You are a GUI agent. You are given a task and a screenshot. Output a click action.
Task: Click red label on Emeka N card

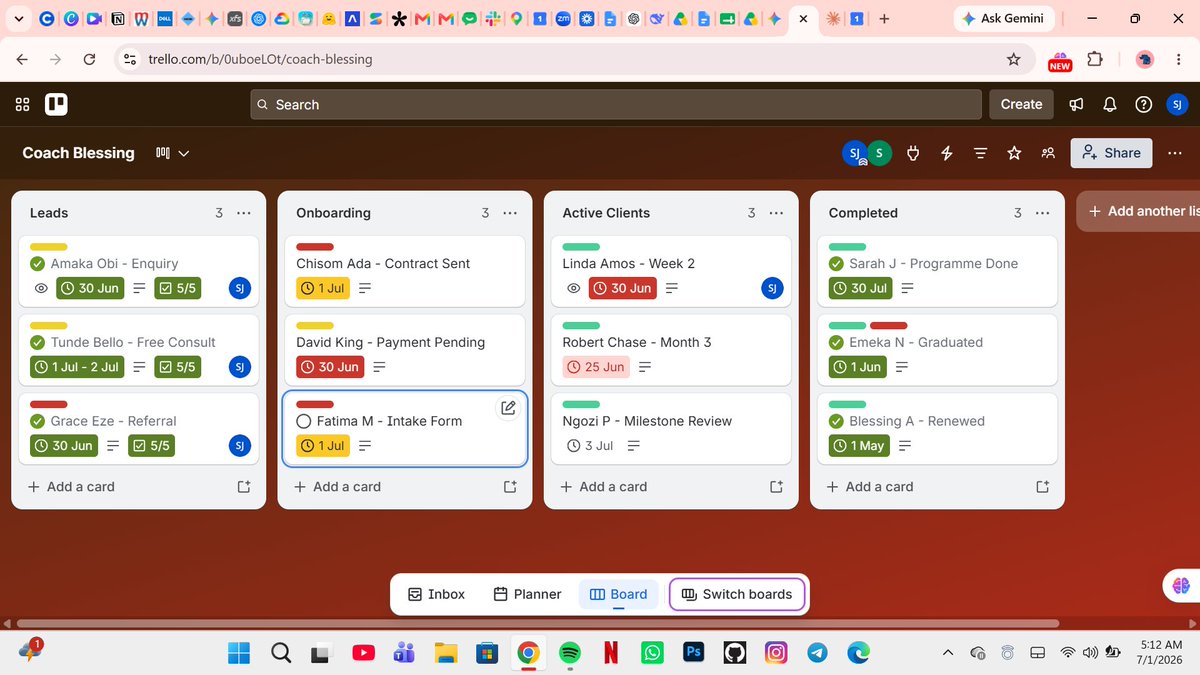tap(888, 325)
